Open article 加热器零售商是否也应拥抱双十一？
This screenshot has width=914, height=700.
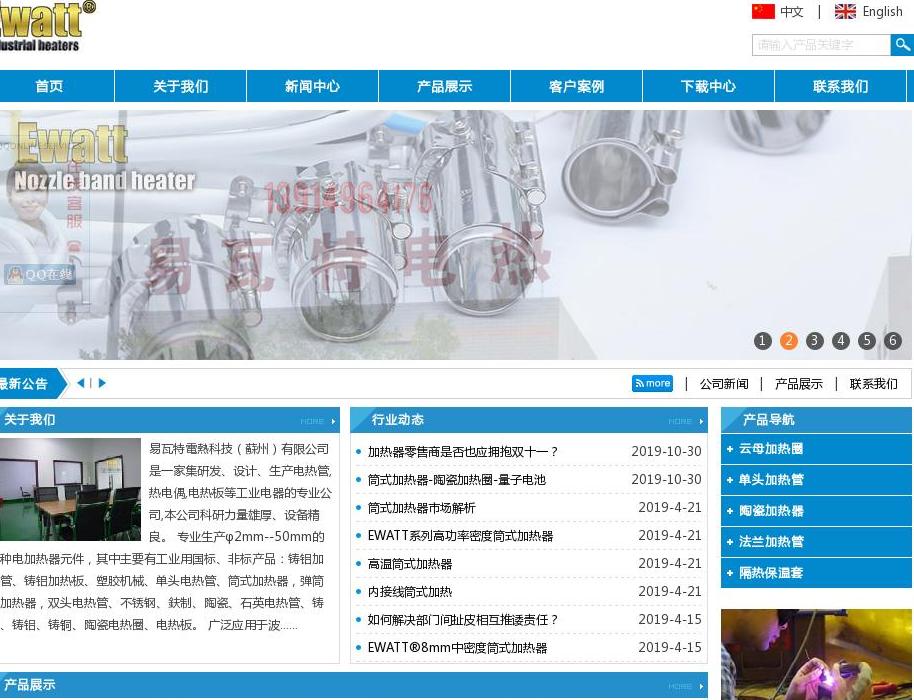pos(463,452)
